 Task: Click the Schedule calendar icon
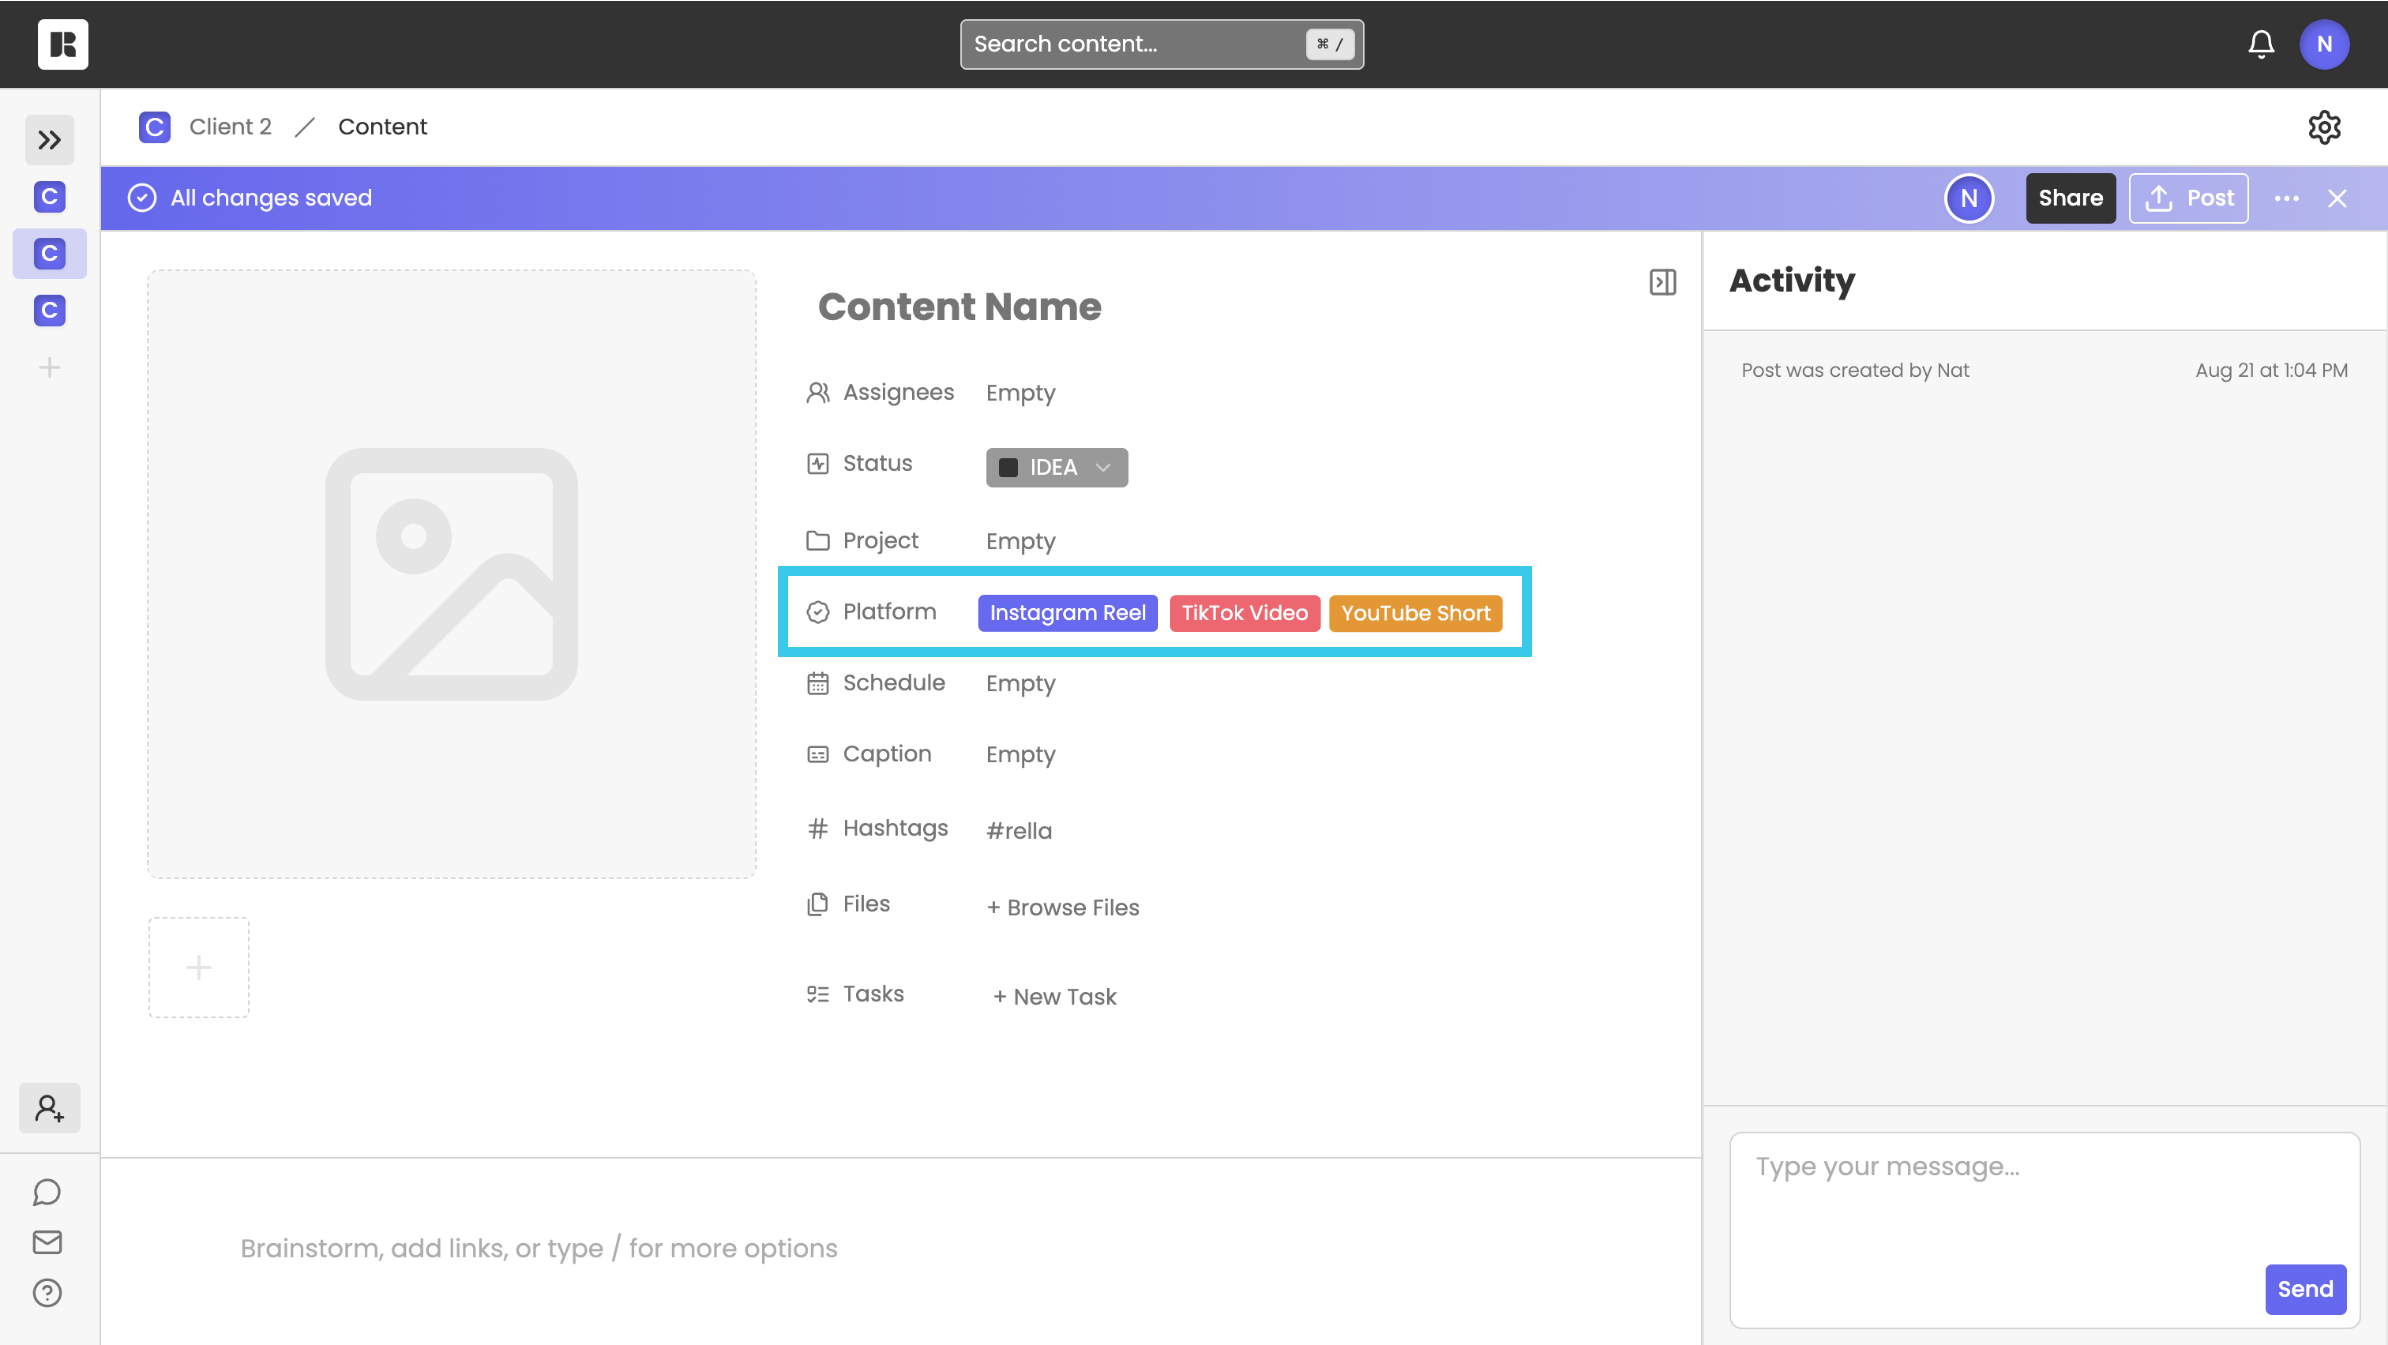[817, 682]
